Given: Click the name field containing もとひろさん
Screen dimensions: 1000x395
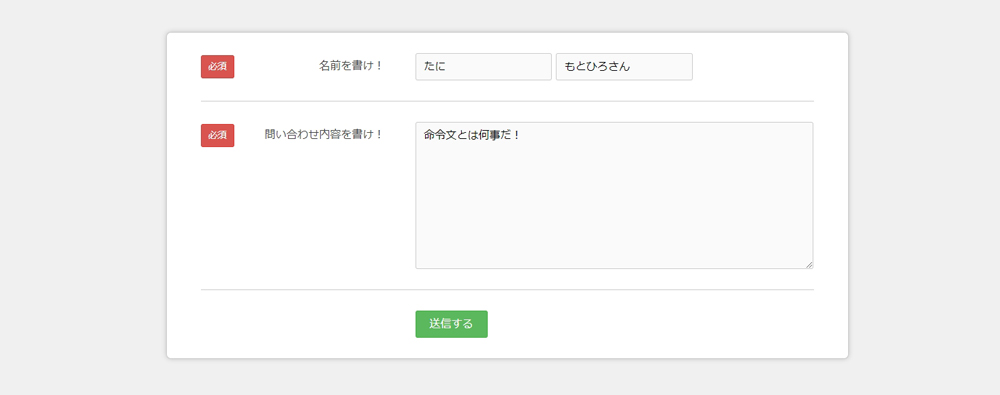Looking at the screenshot, I should [x=624, y=67].
